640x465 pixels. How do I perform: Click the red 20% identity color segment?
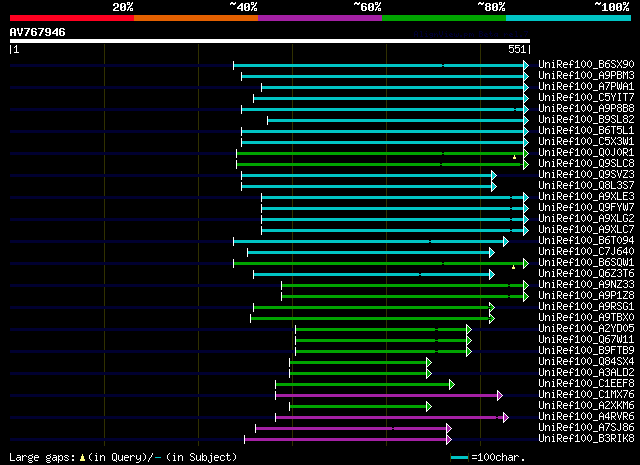72,18
